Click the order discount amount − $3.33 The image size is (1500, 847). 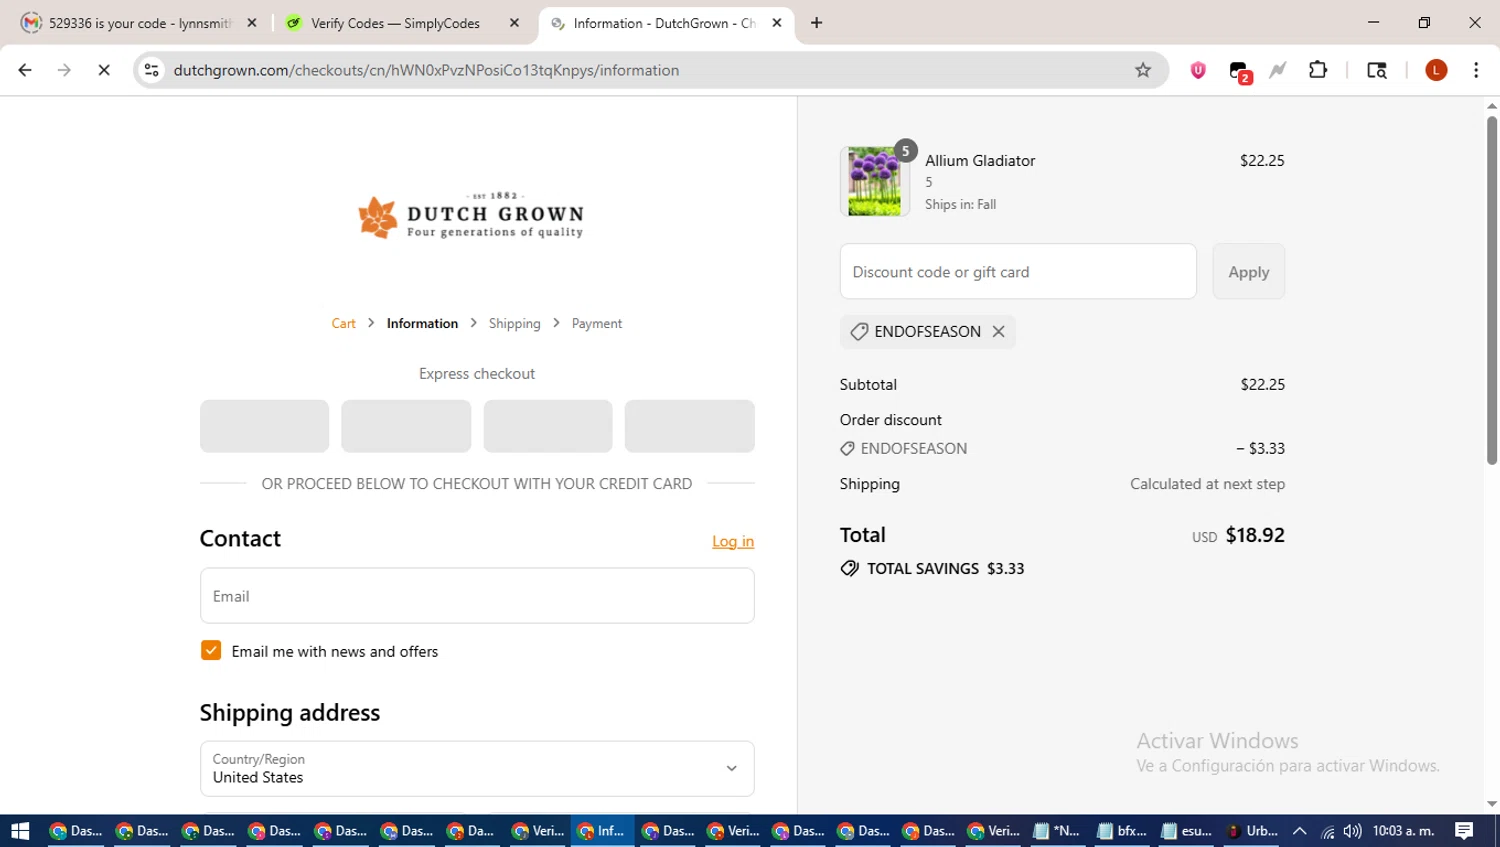(1260, 449)
